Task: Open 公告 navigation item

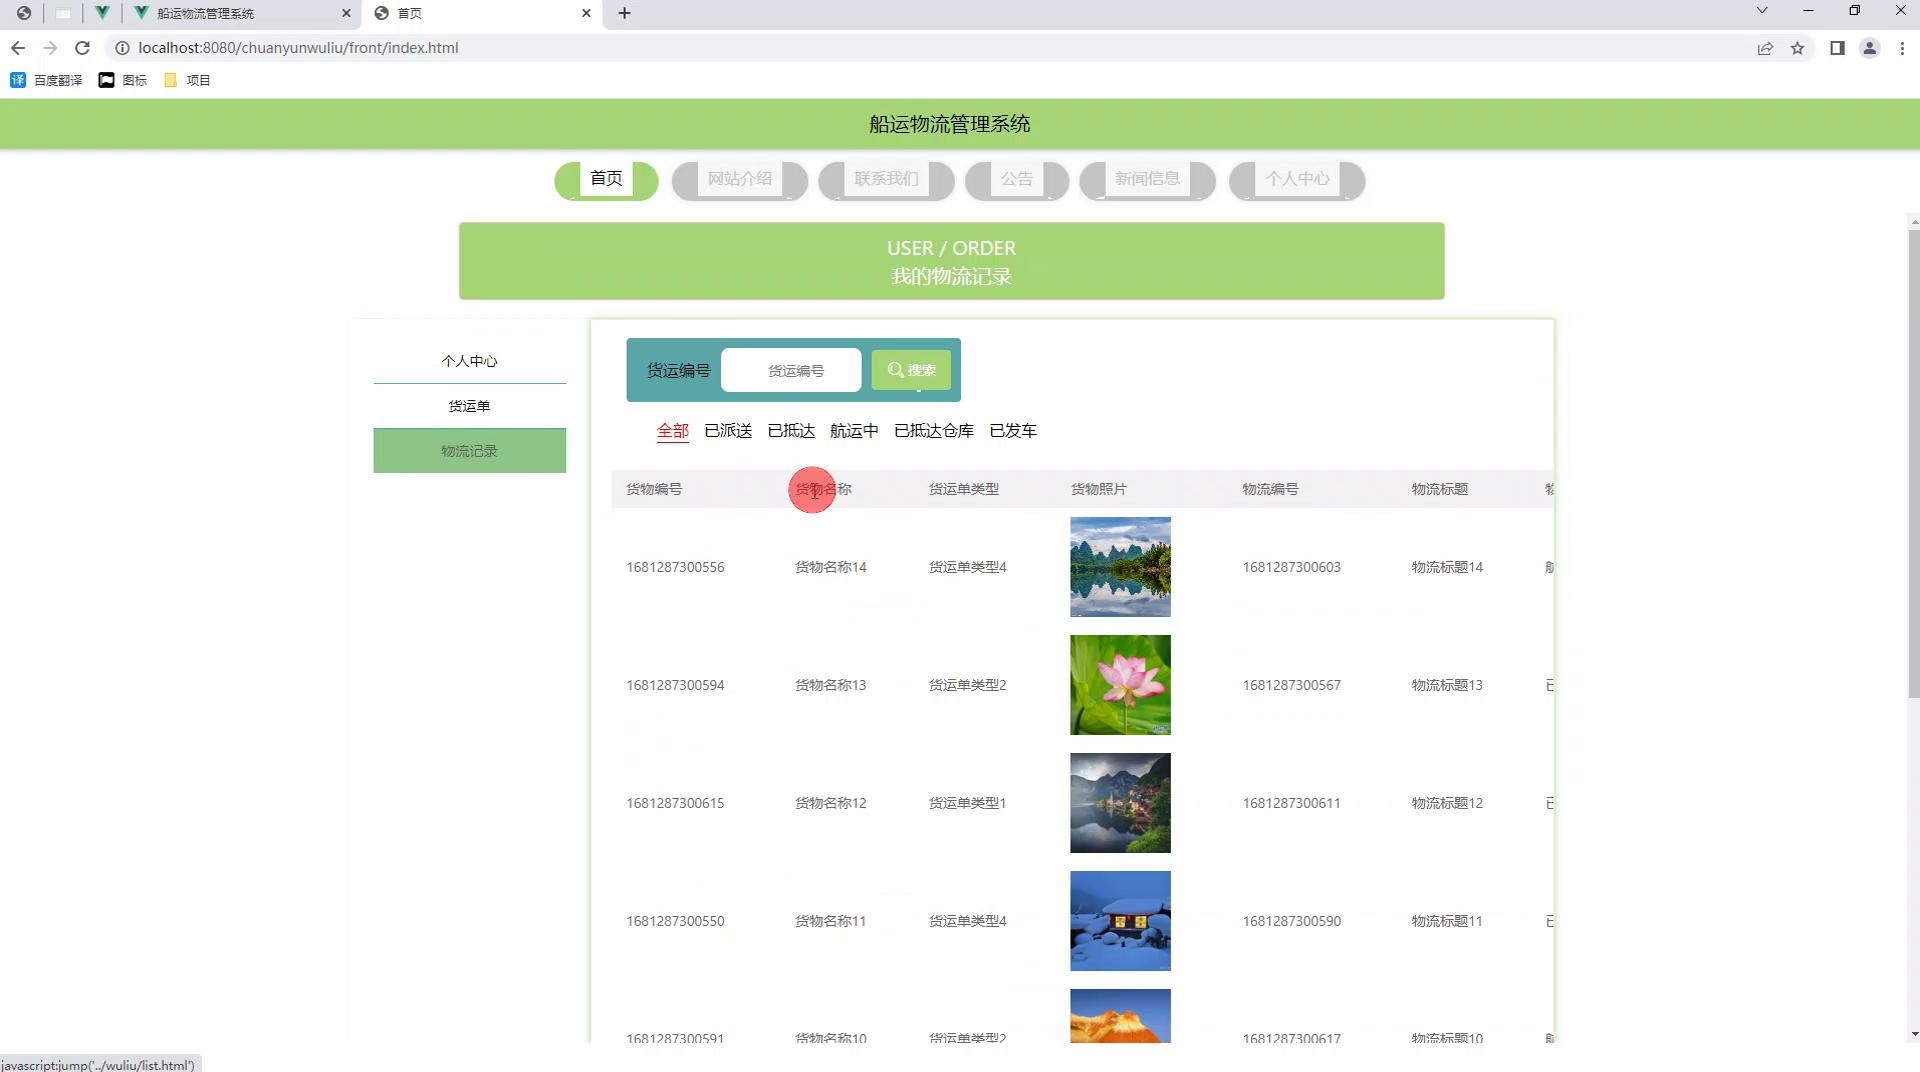Action: 1017,180
